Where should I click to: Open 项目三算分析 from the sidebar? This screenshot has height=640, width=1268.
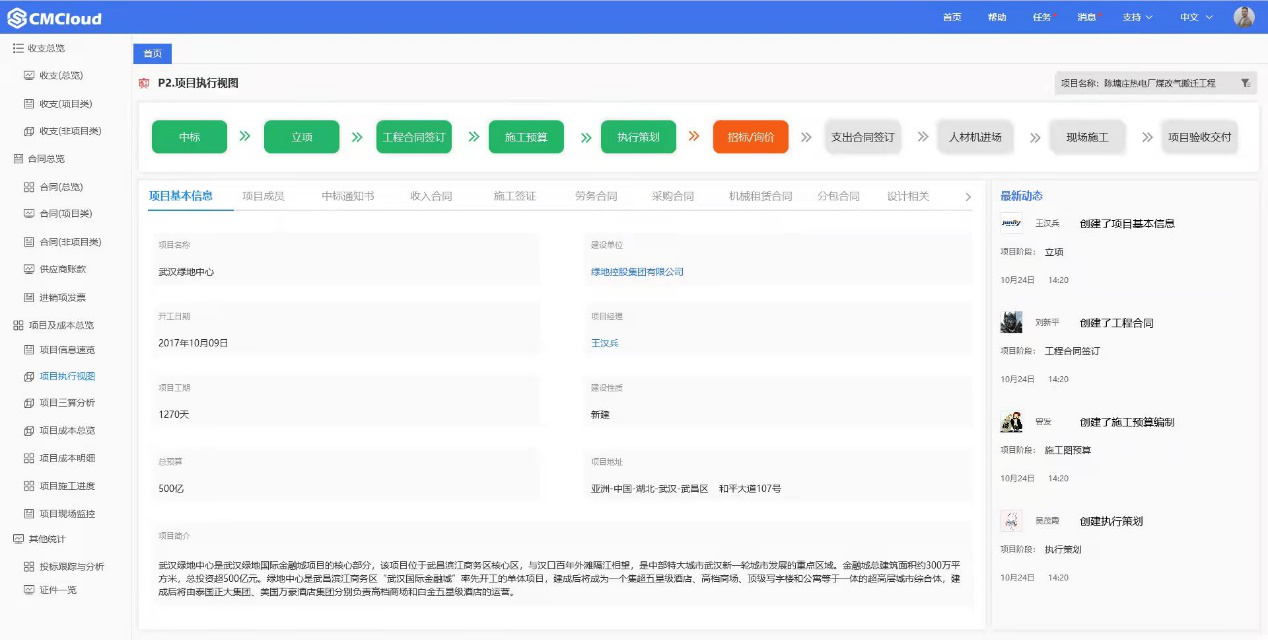point(66,403)
